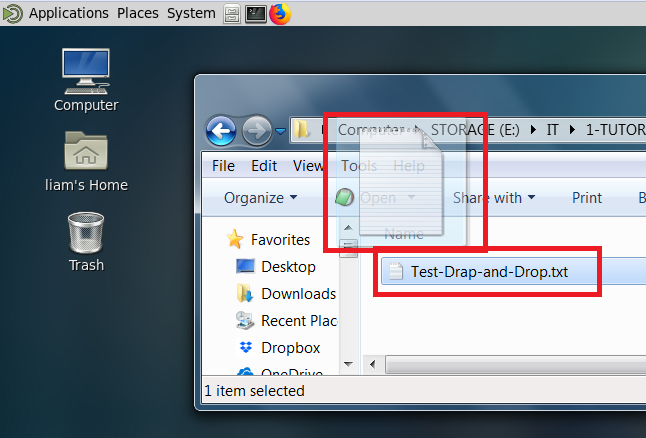Open the File menu
The width and height of the screenshot is (646, 438).
[224, 166]
